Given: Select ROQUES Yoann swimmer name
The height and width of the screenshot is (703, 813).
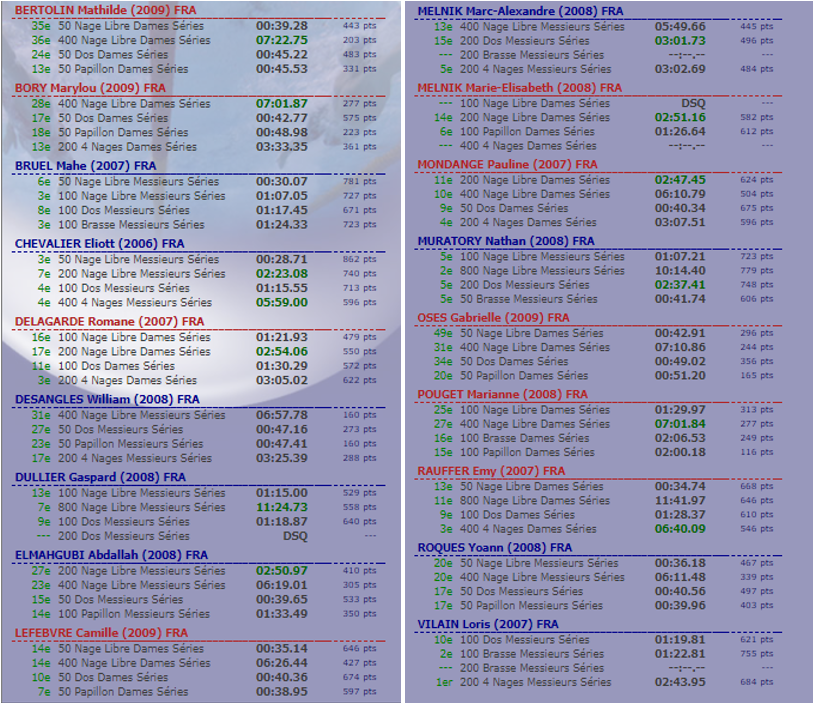Looking at the screenshot, I should click(494, 548).
